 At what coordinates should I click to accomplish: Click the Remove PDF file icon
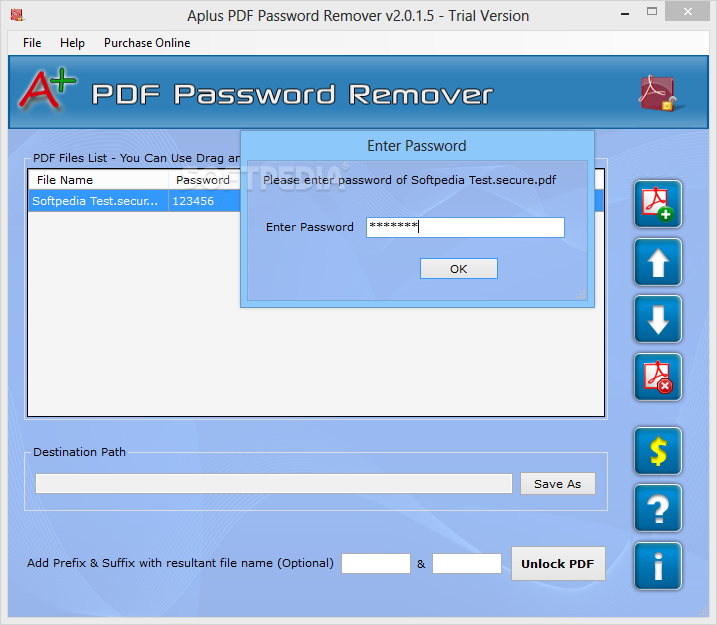[x=658, y=377]
